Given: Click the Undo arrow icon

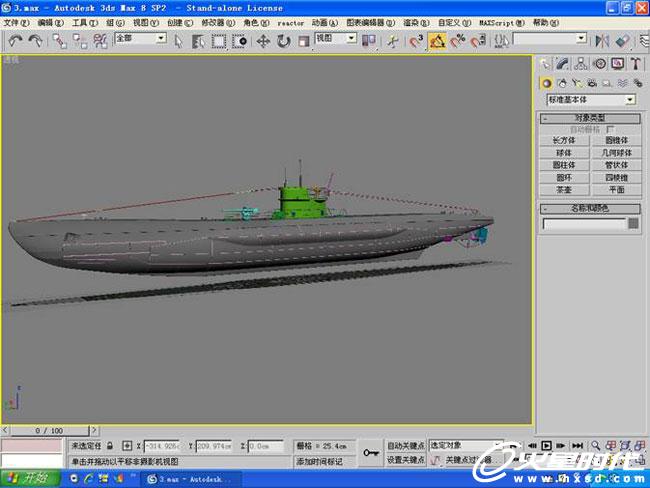Looking at the screenshot, I should point(15,41).
